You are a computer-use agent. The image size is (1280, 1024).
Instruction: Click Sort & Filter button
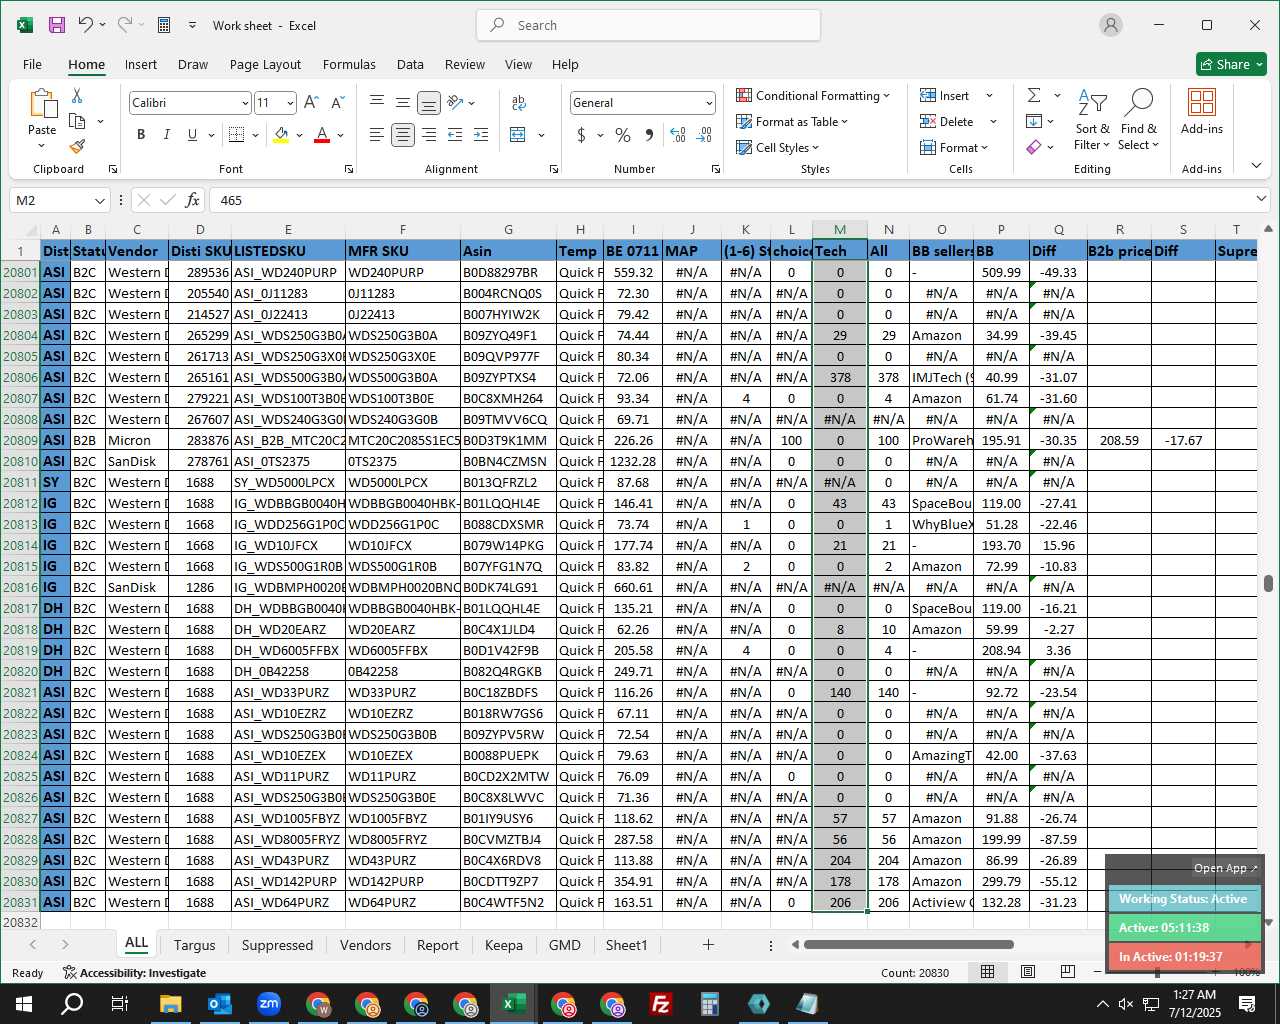pyautogui.click(x=1092, y=119)
